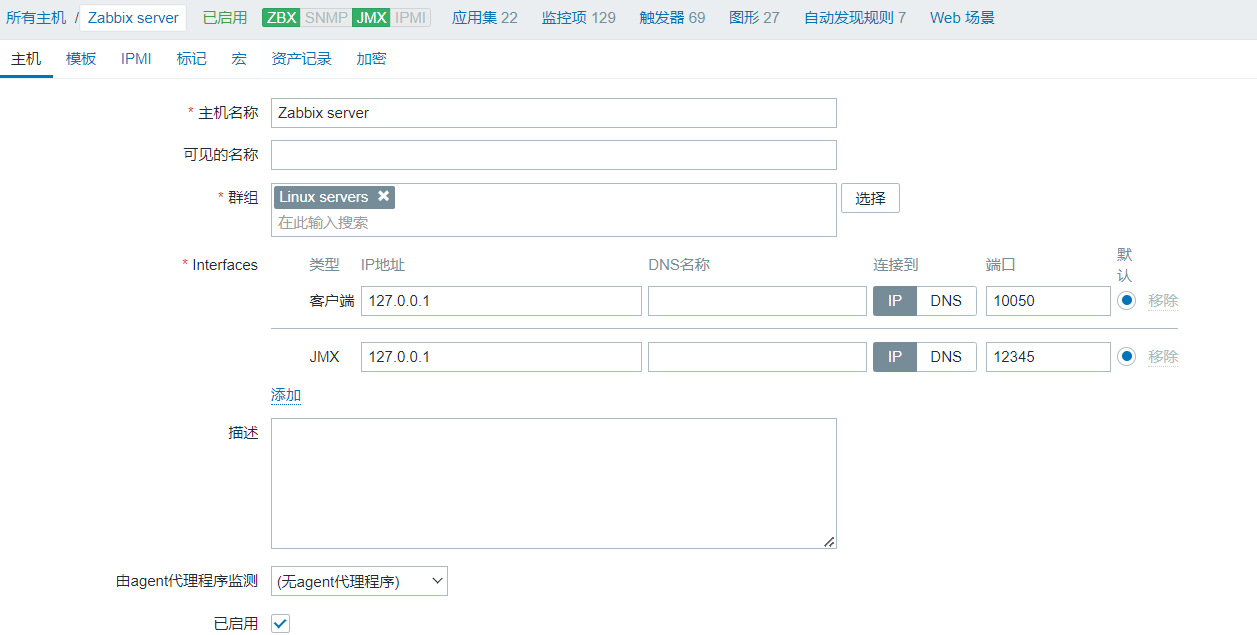The image size is (1257, 635).
Task: Set 客户端 interface connect to IP
Action: click(895, 301)
